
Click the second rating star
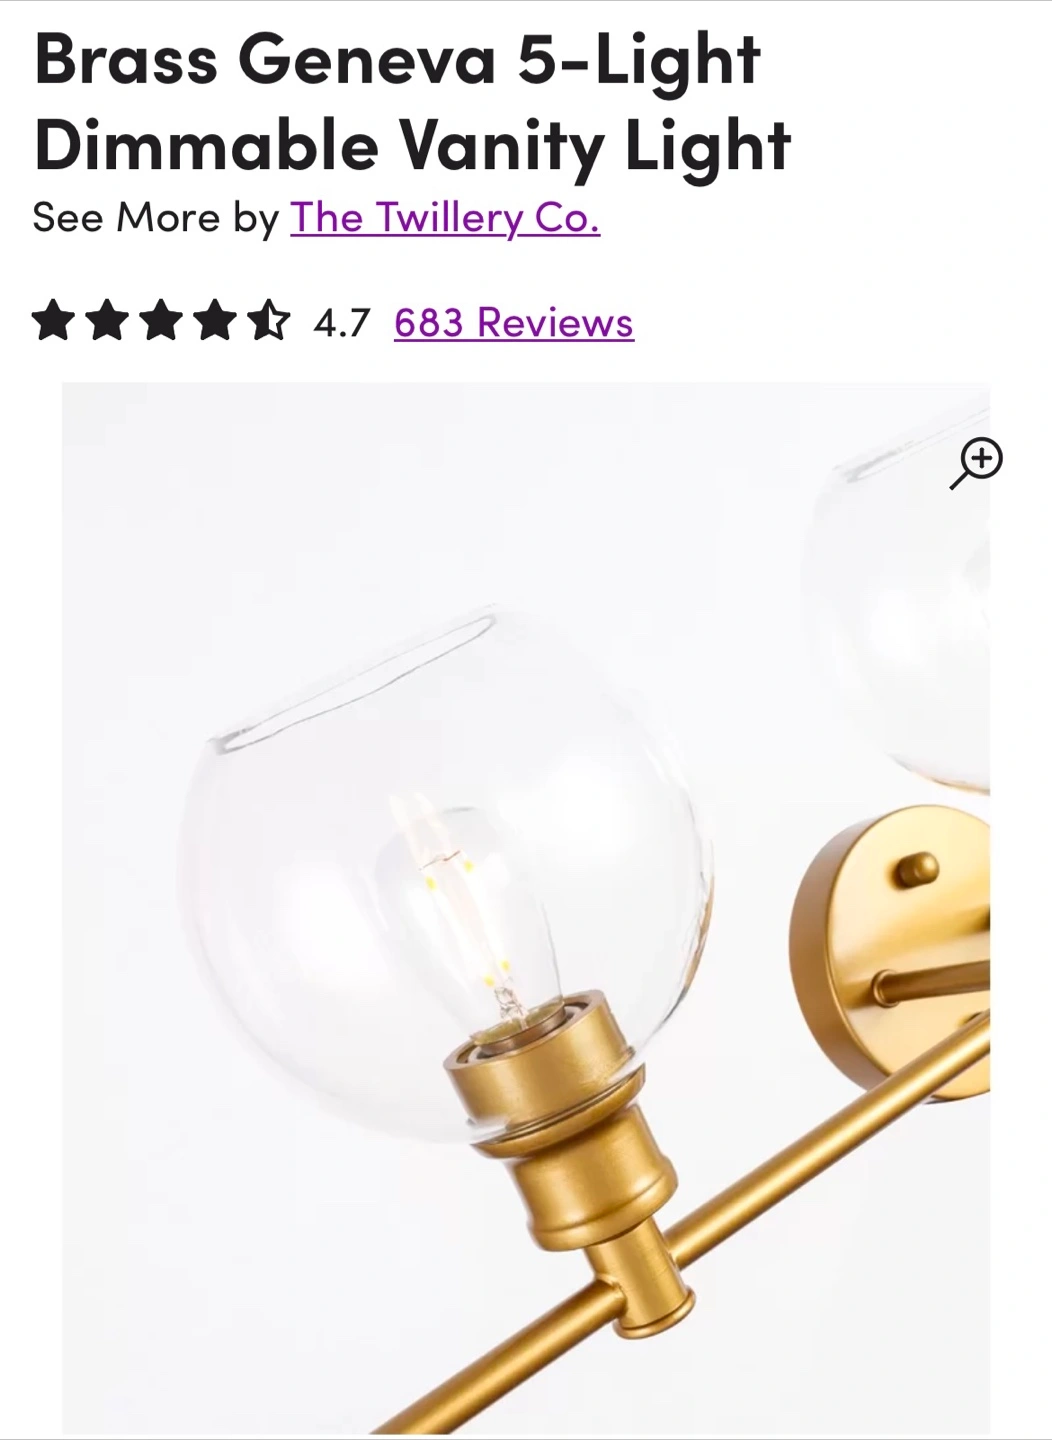[107, 322]
